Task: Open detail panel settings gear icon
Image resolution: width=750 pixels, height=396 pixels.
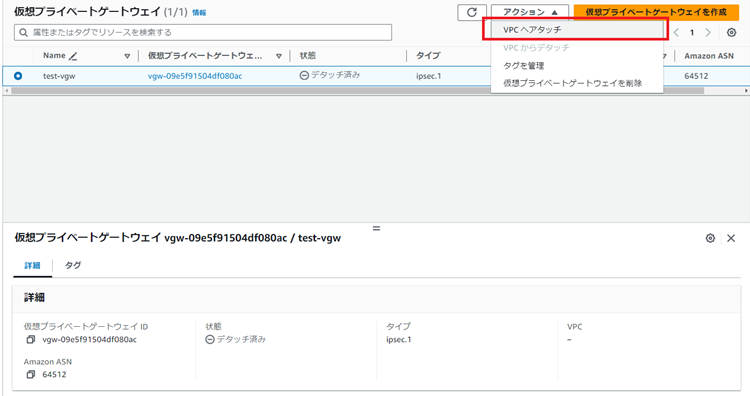Action: [710, 238]
